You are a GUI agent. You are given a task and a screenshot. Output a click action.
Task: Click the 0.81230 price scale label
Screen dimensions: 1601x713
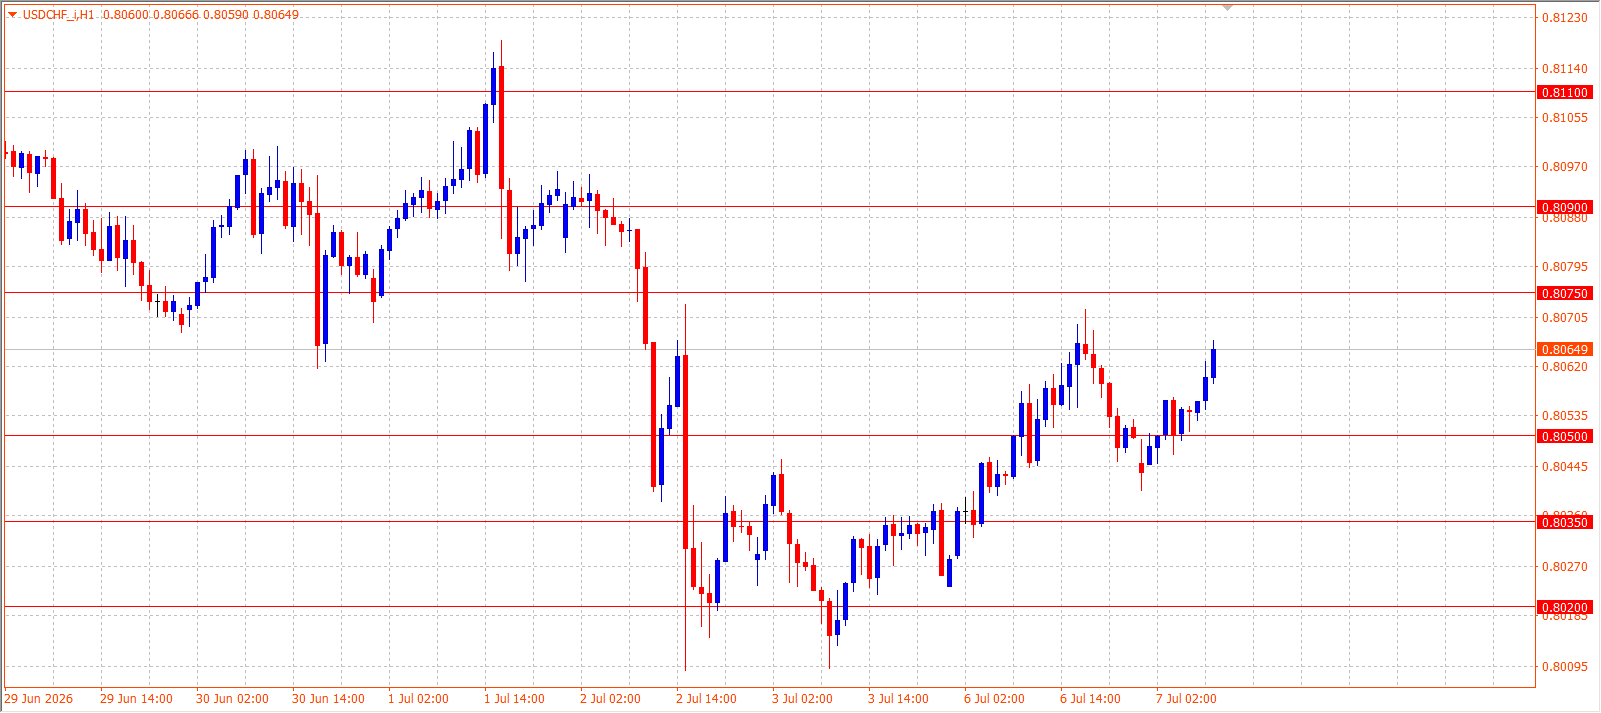pos(1564,18)
